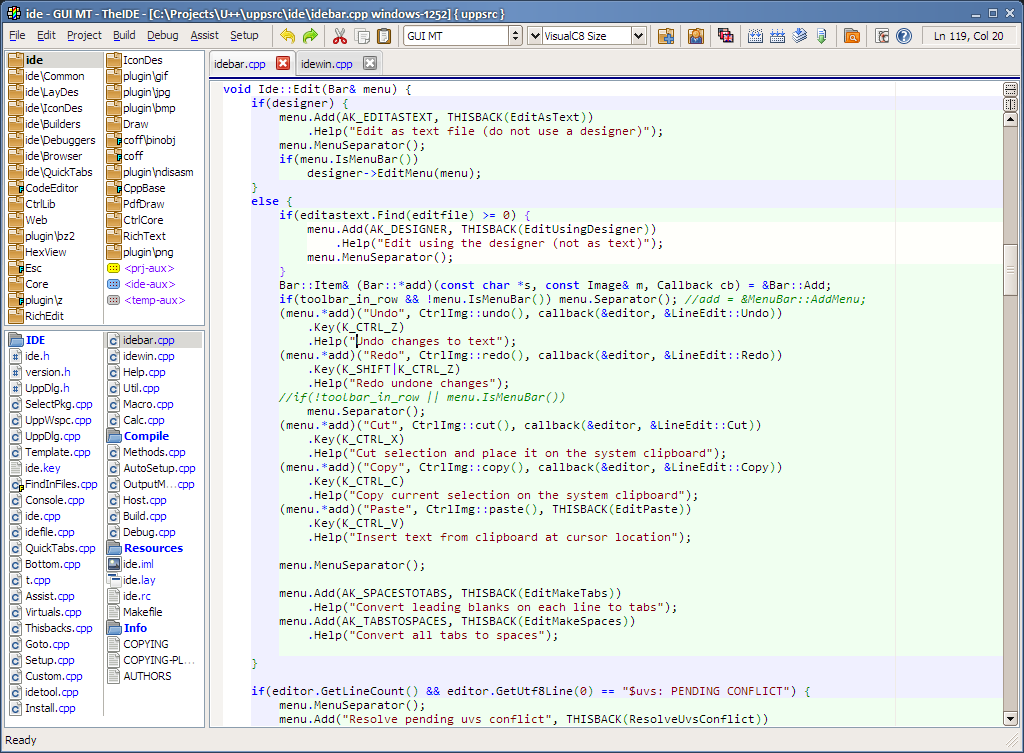Select the ide.lay resource file

[138, 580]
